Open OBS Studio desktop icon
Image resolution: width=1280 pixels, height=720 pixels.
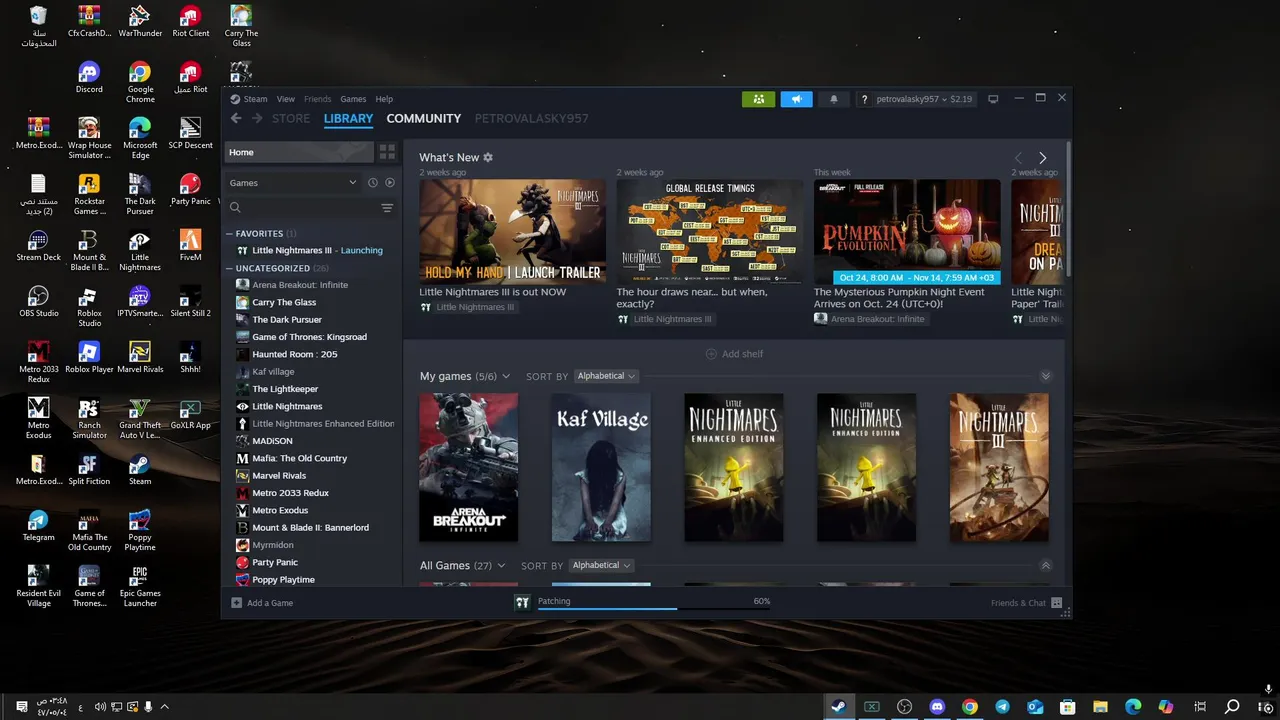click(38, 302)
